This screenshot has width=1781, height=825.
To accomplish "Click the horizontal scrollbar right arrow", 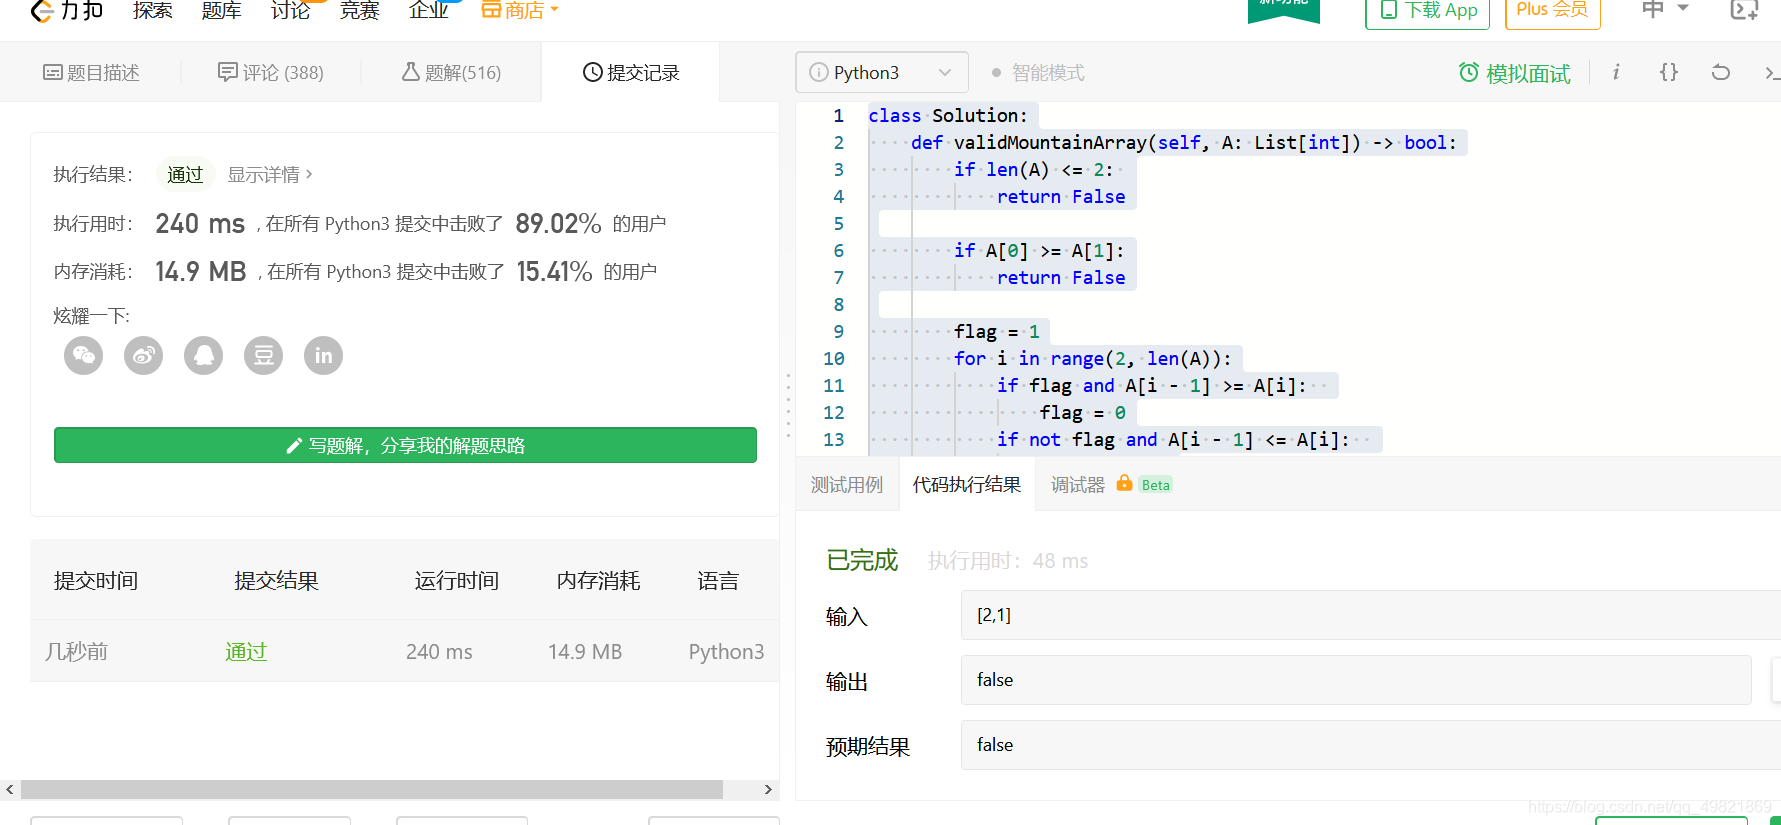I will point(768,789).
